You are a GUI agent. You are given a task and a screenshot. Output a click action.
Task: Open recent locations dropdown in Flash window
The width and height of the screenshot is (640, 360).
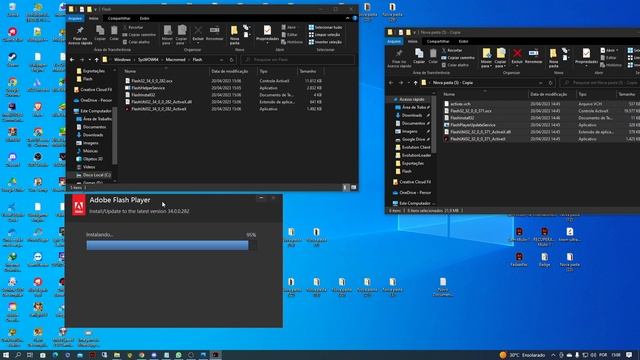[x=89, y=60]
